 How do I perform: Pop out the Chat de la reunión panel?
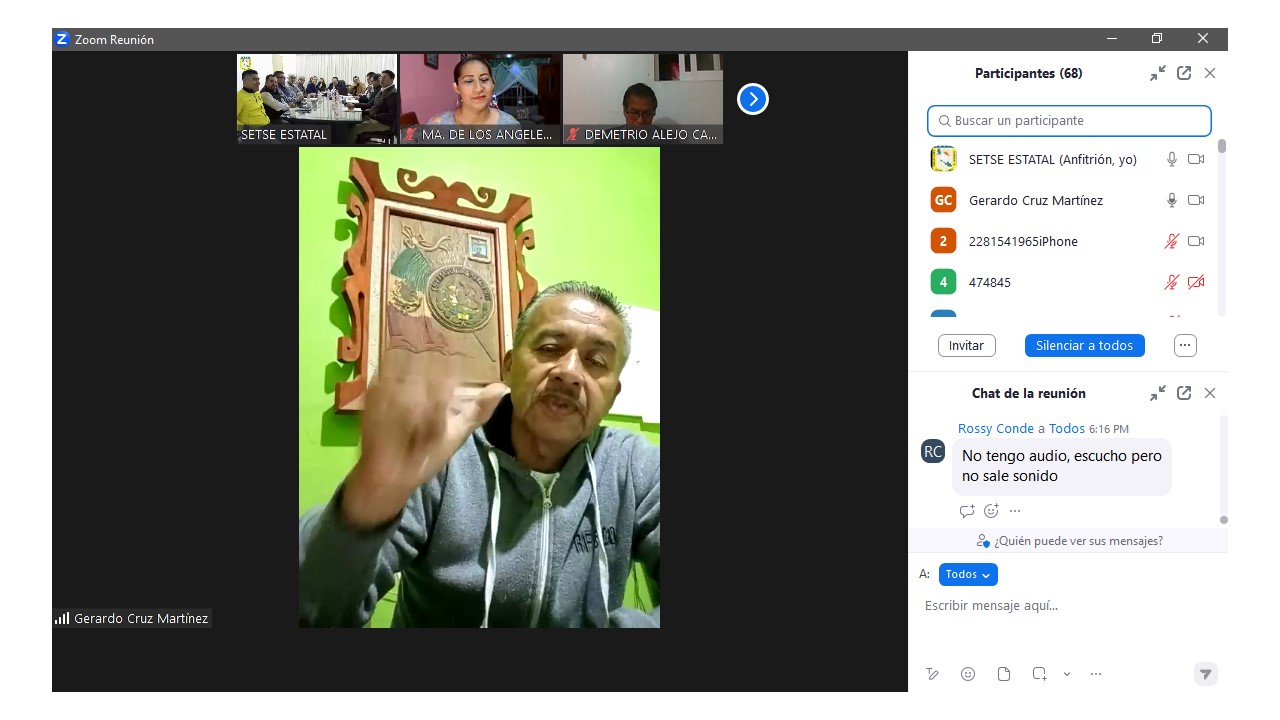point(1184,393)
